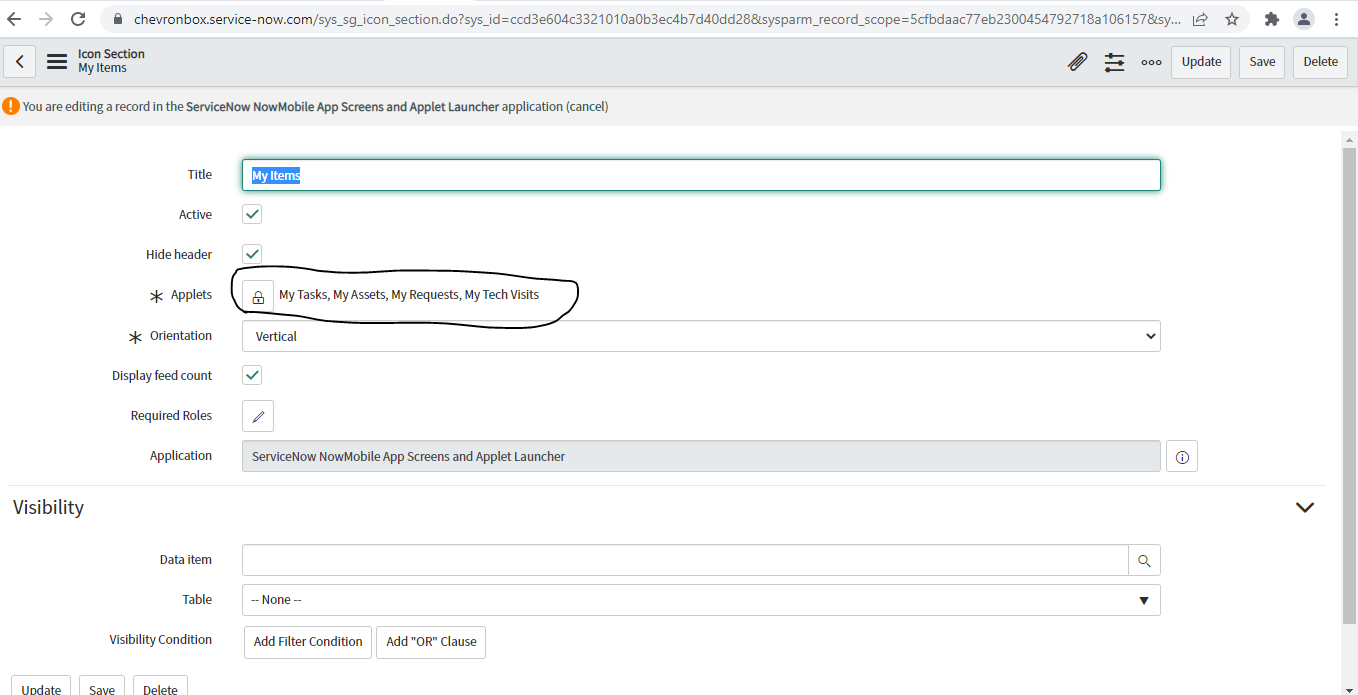This screenshot has width=1358, height=695.
Task: Open attachments via the paperclip icon
Action: (1077, 62)
